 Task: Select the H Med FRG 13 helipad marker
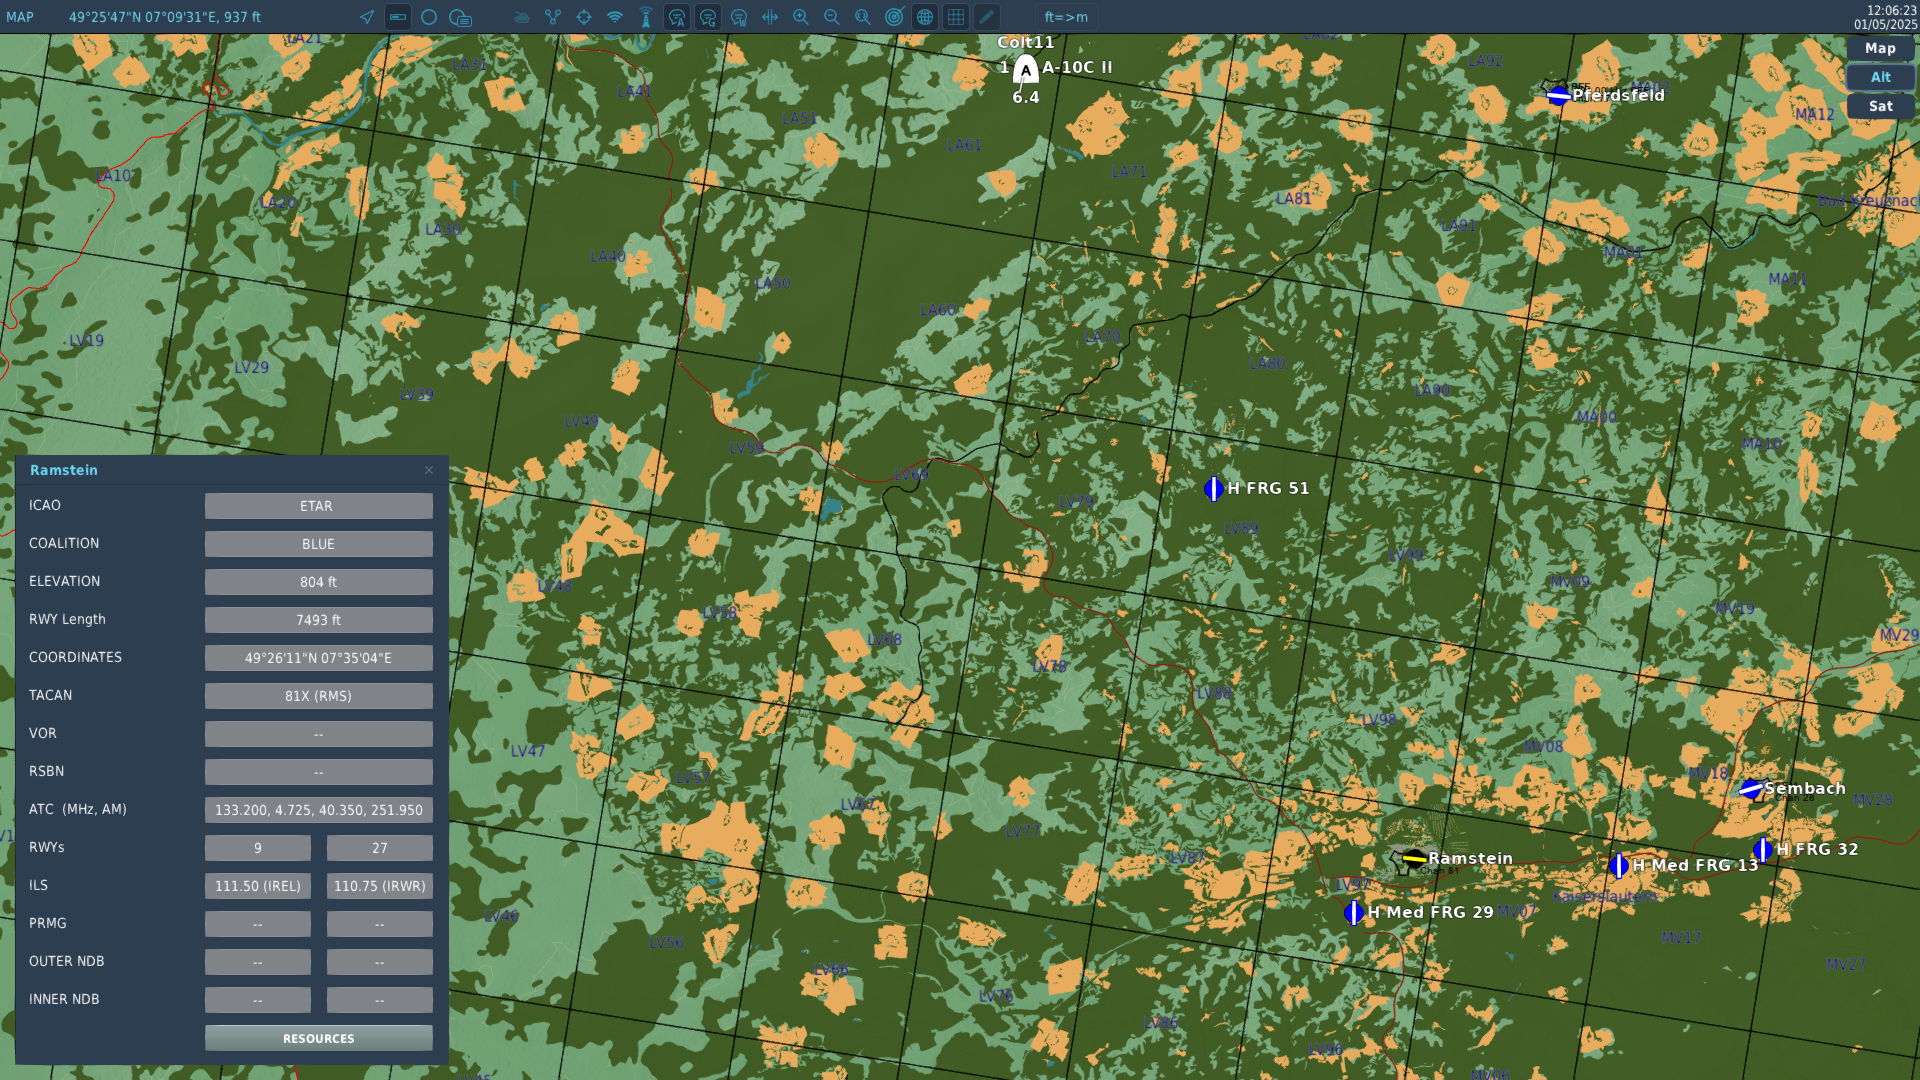click(1619, 866)
